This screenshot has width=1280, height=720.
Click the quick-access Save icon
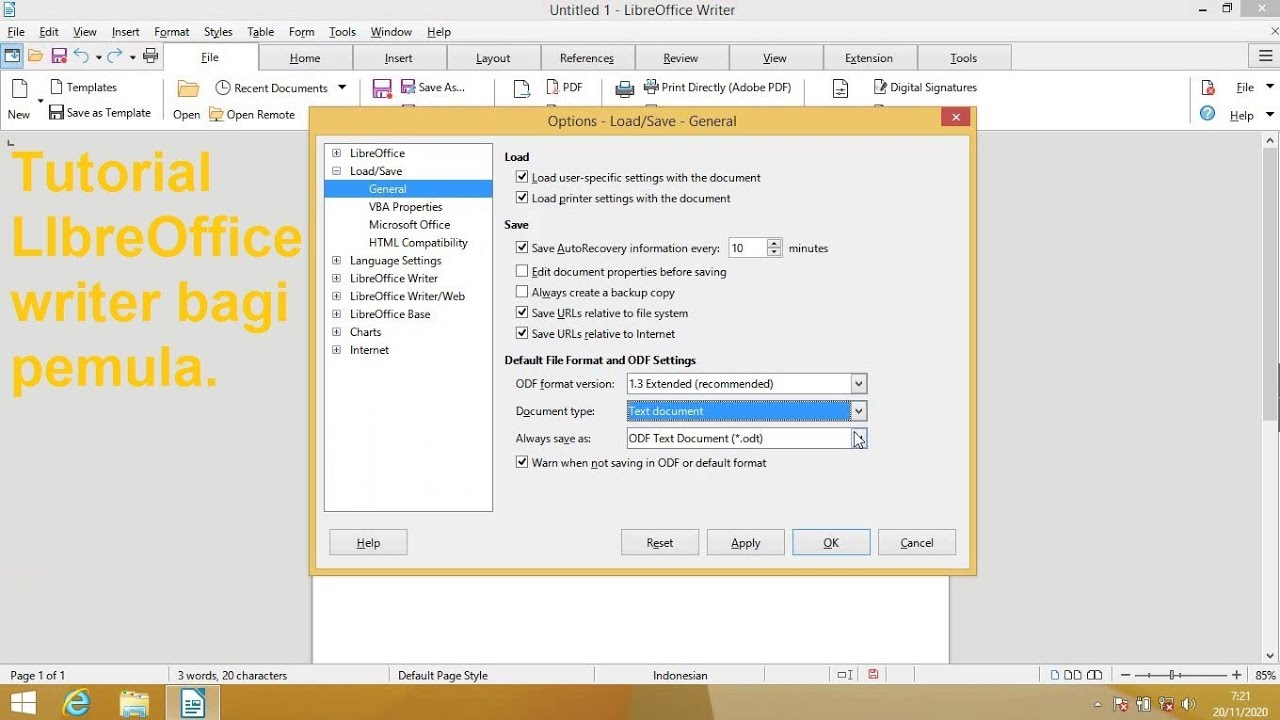(x=59, y=56)
